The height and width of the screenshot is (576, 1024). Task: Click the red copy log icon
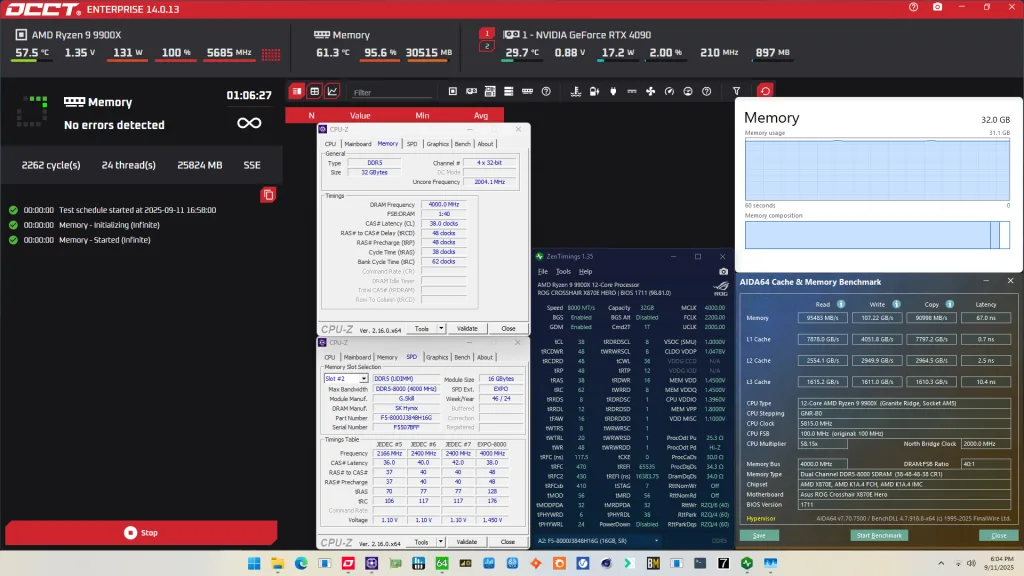[x=268, y=195]
